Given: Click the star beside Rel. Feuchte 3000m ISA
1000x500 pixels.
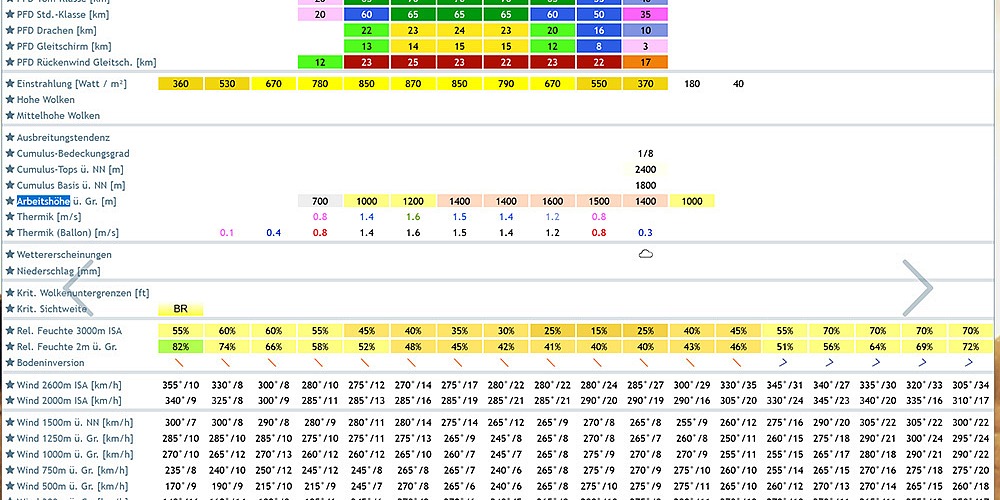Looking at the screenshot, I should click(x=10, y=331).
